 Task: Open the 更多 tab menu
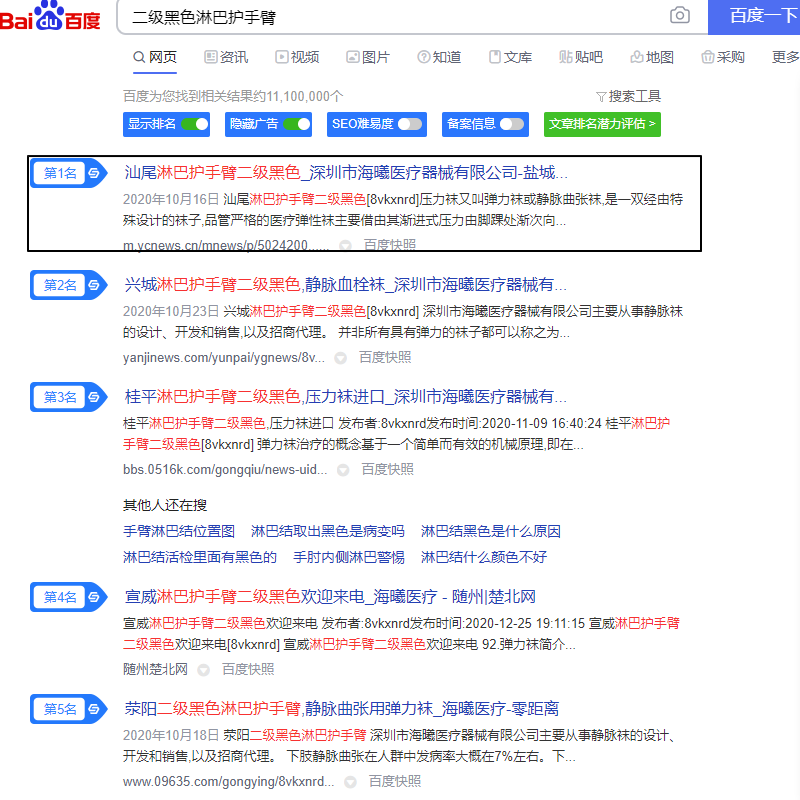(786, 57)
